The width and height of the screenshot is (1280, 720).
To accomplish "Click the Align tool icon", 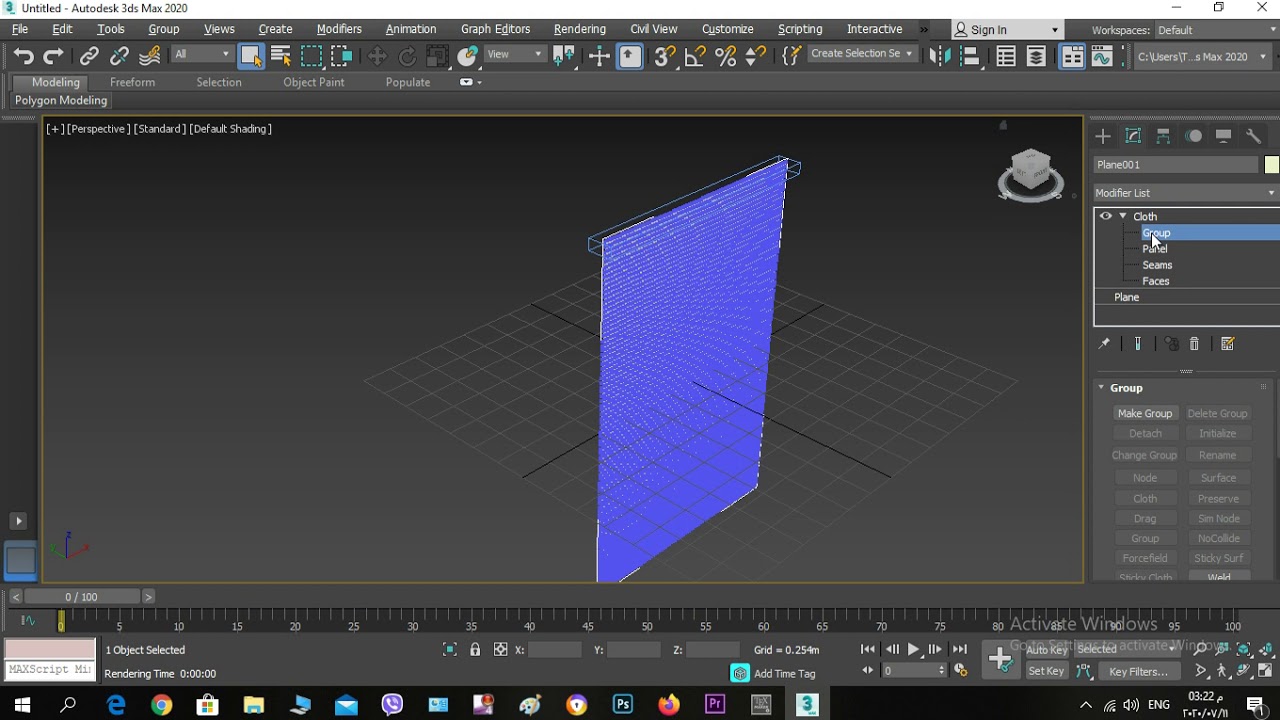I will click(970, 57).
